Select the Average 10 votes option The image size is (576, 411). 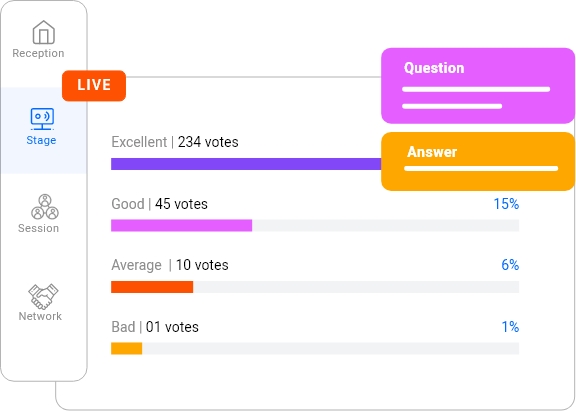[170, 265]
